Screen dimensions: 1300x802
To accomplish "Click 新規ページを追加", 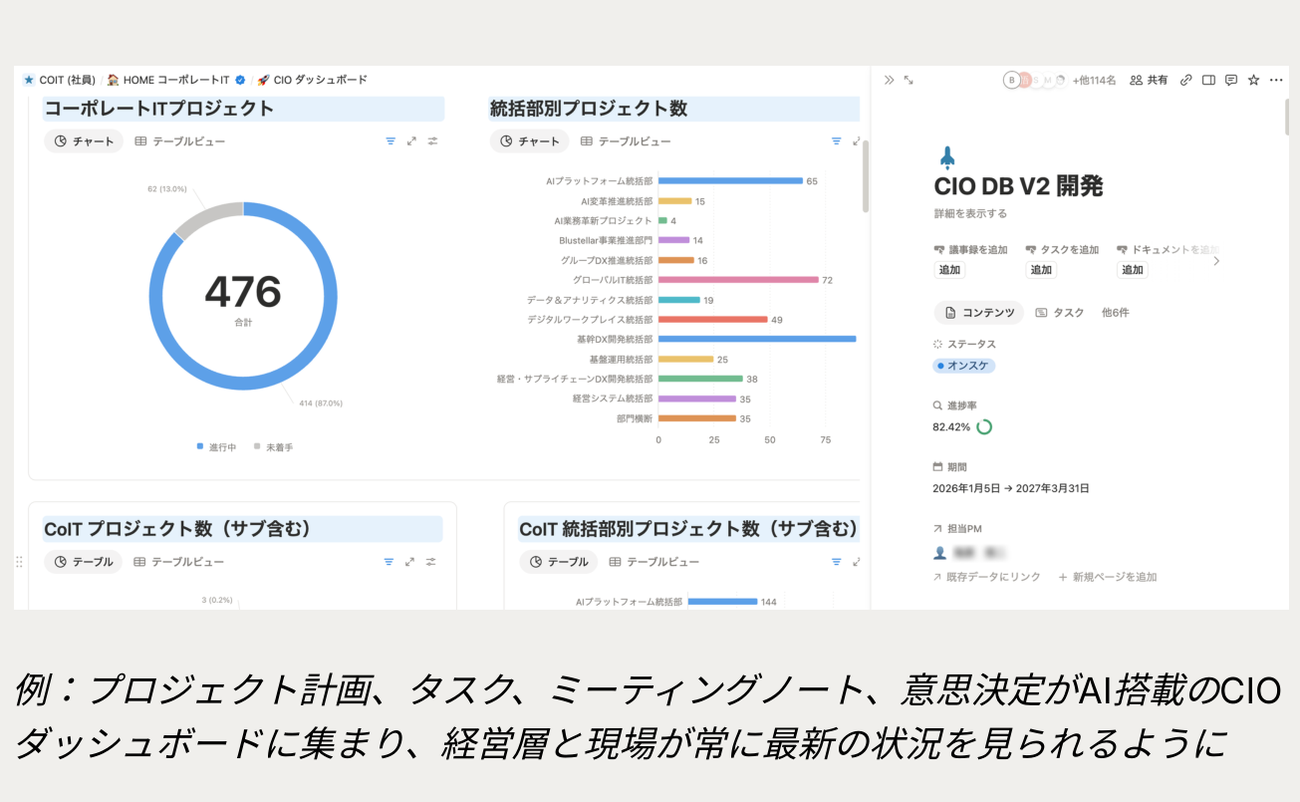I will [1108, 577].
